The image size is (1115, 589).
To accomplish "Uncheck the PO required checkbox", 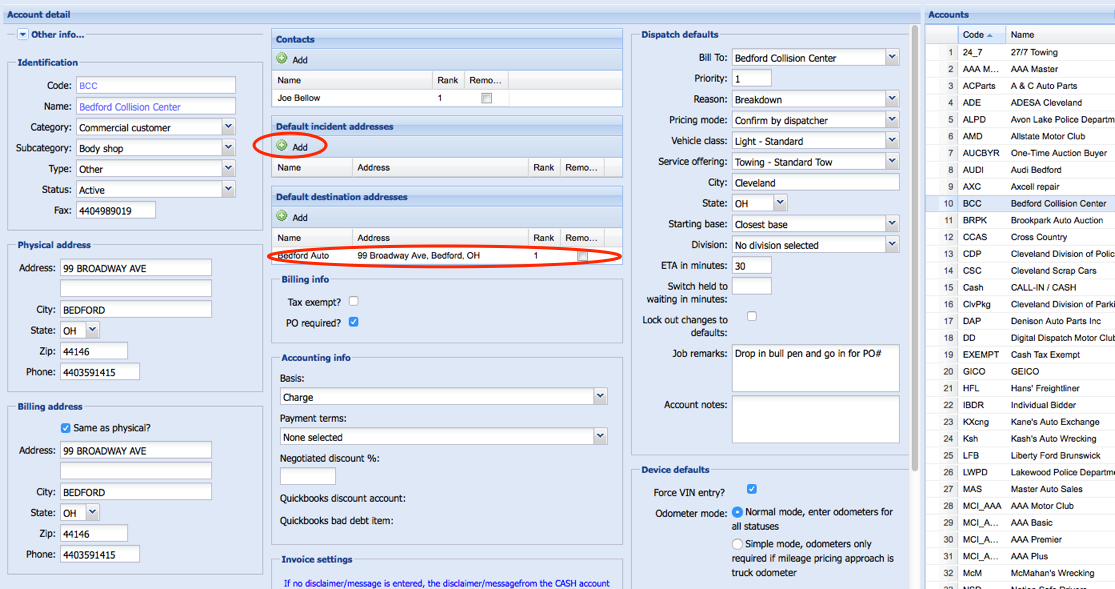I will tap(354, 322).
